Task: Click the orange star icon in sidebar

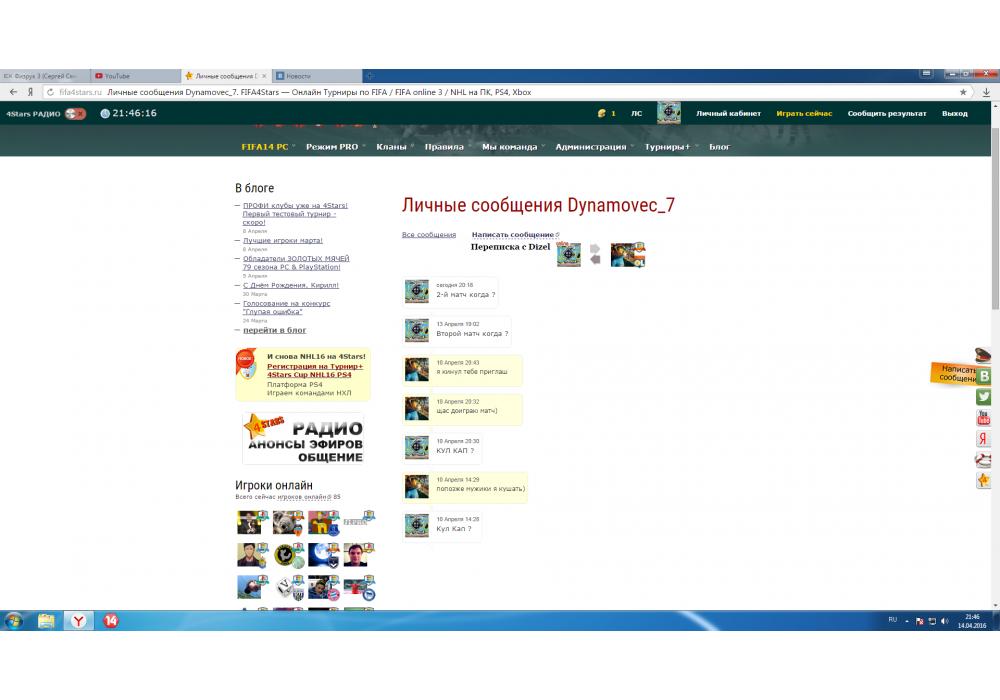Action: point(983,481)
